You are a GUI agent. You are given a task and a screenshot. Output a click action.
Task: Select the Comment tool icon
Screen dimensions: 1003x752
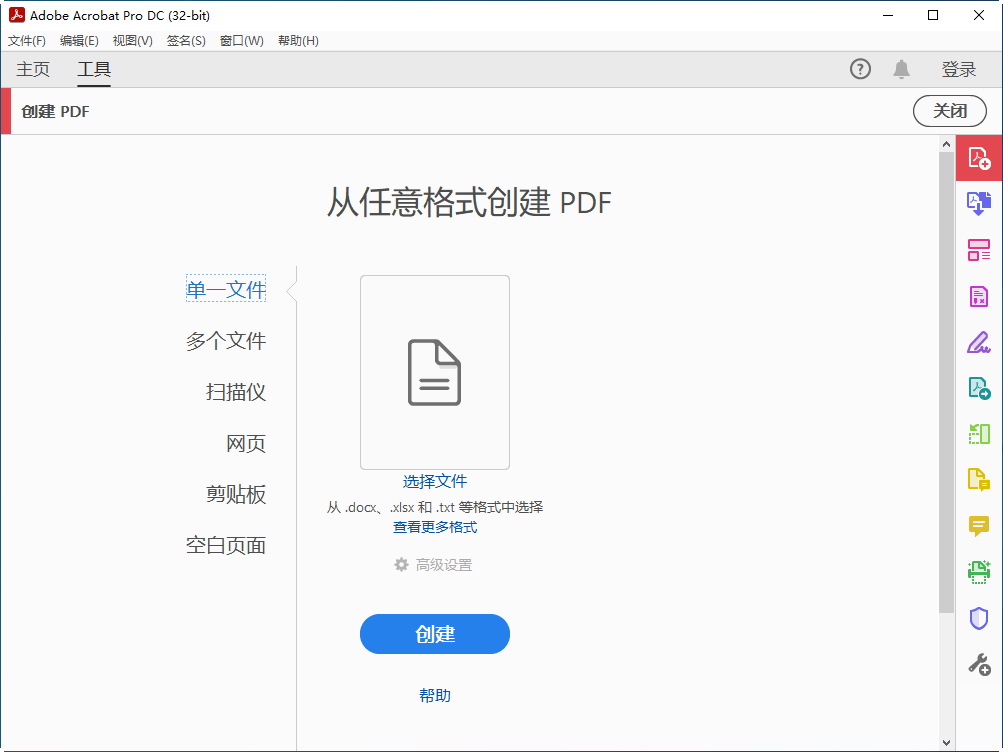pyautogui.click(x=978, y=526)
